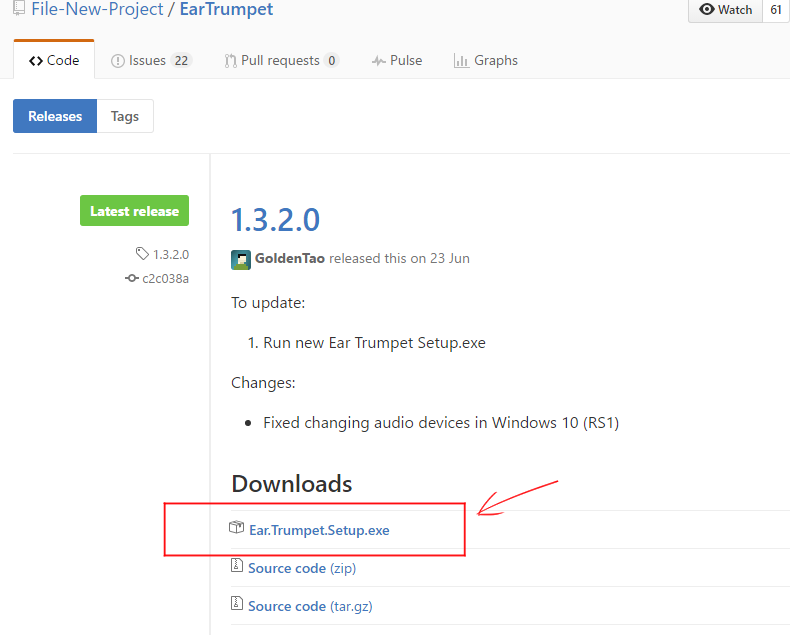Click the repository book icon
The image size is (790, 635).
tap(19, 8)
